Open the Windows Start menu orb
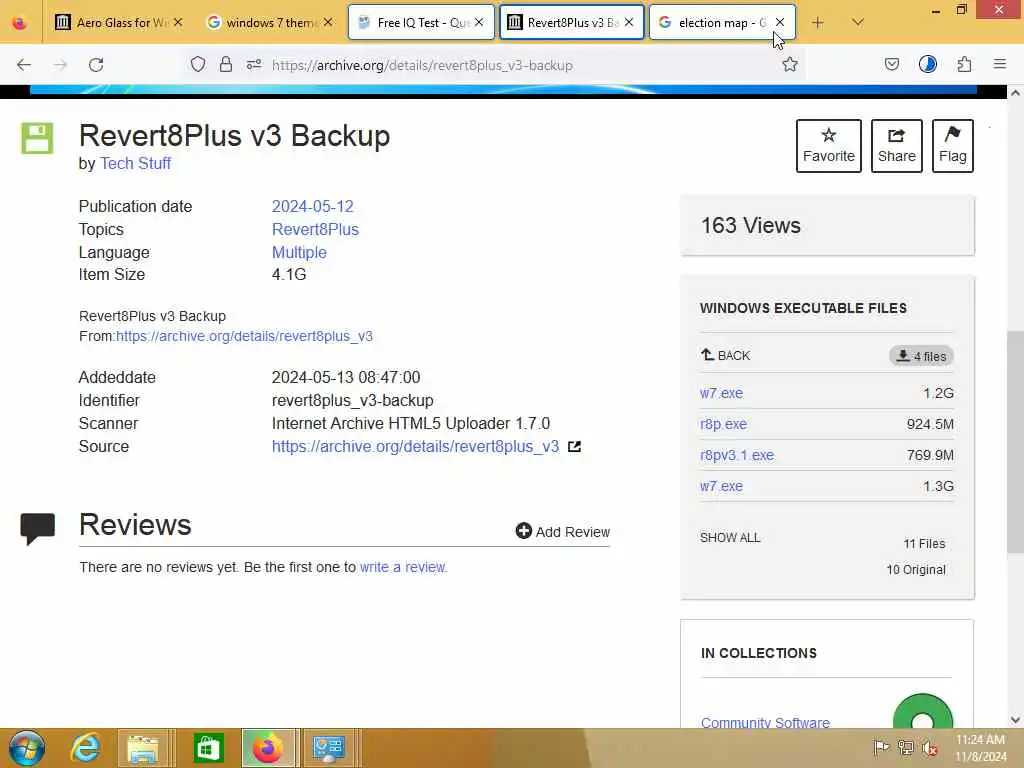Viewport: 1024px width, 768px height. pos(27,748)
